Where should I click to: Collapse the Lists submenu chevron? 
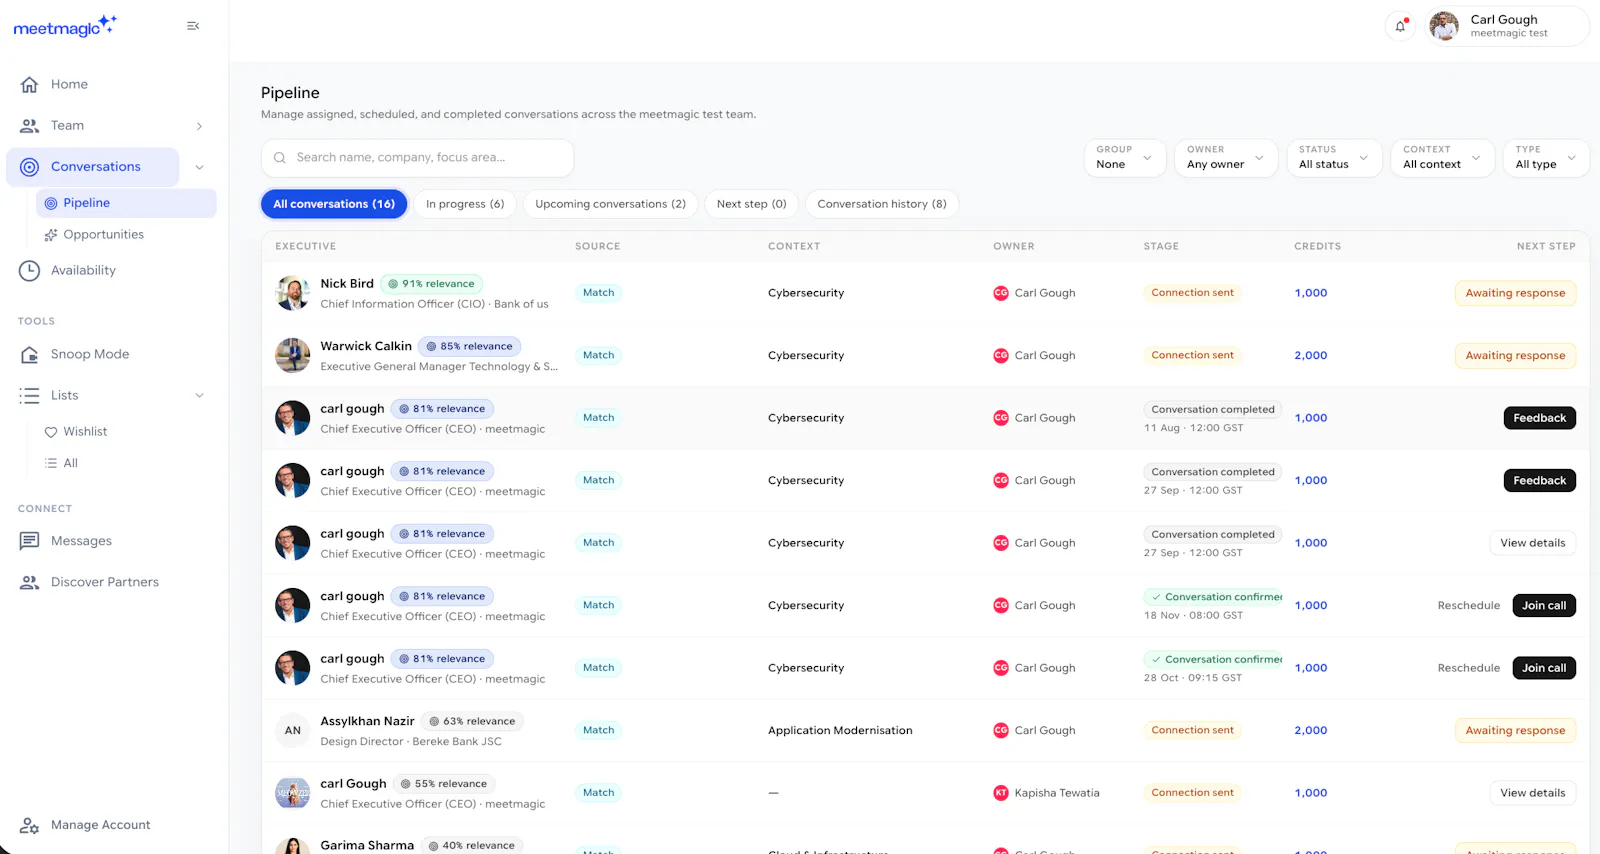tap(199, 396)
